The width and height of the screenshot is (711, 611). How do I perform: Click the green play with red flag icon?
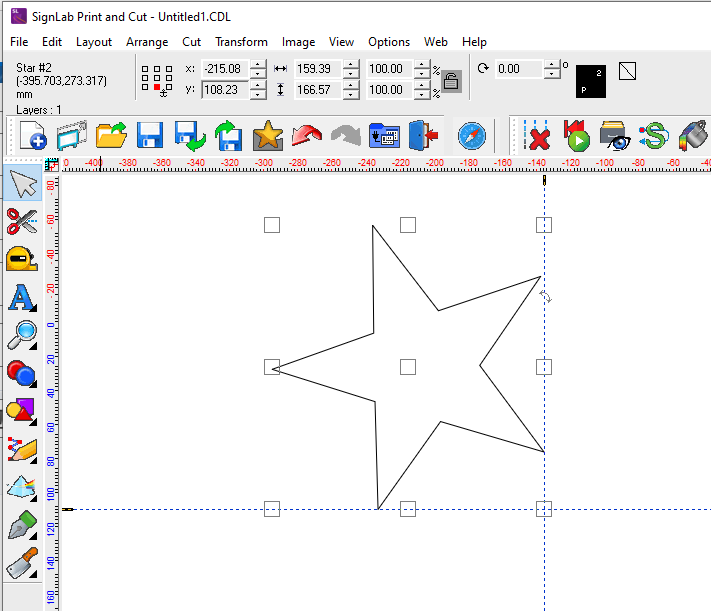pos(576,136)
